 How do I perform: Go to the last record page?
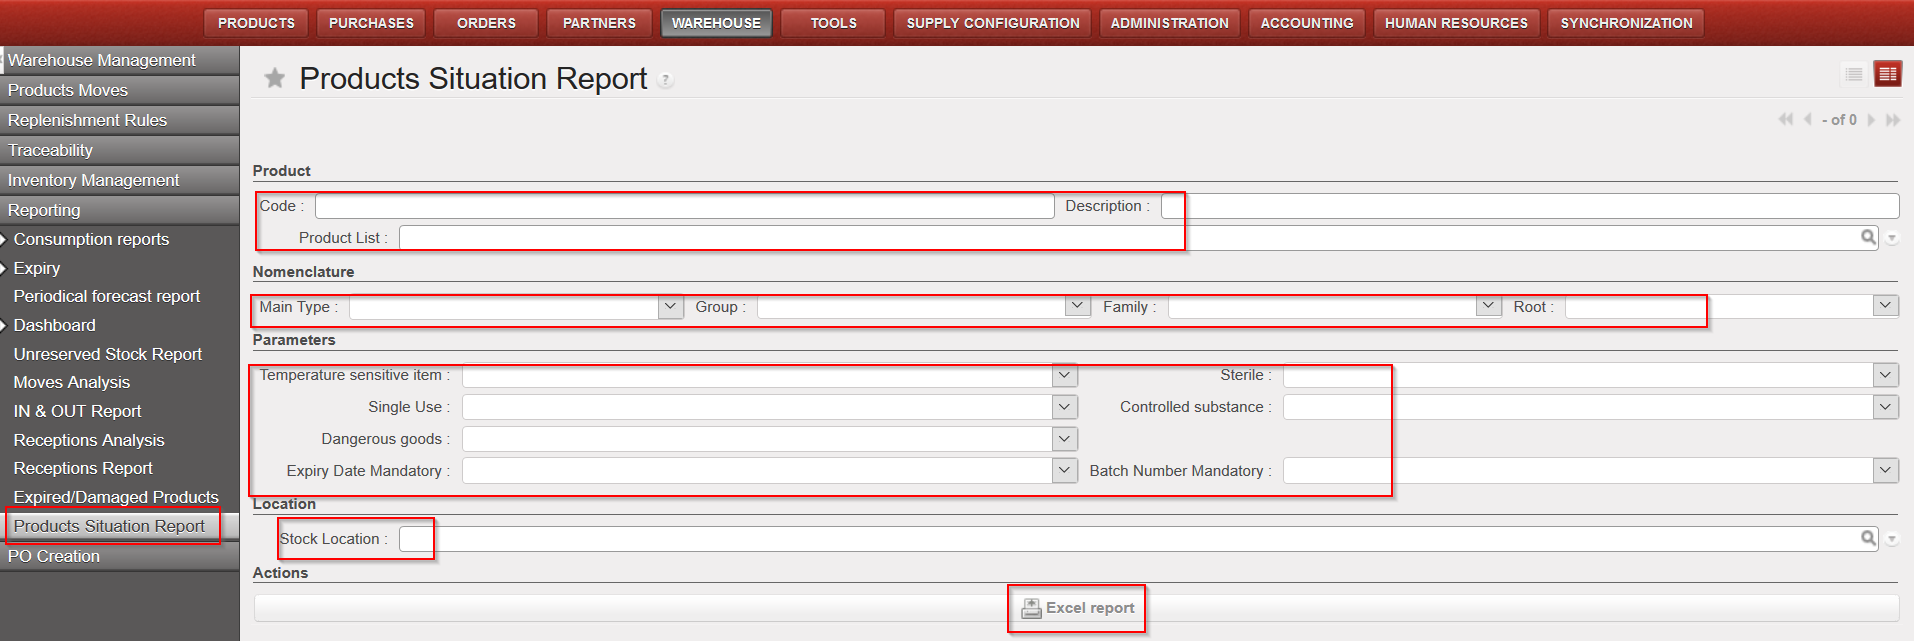[1892, 120]
